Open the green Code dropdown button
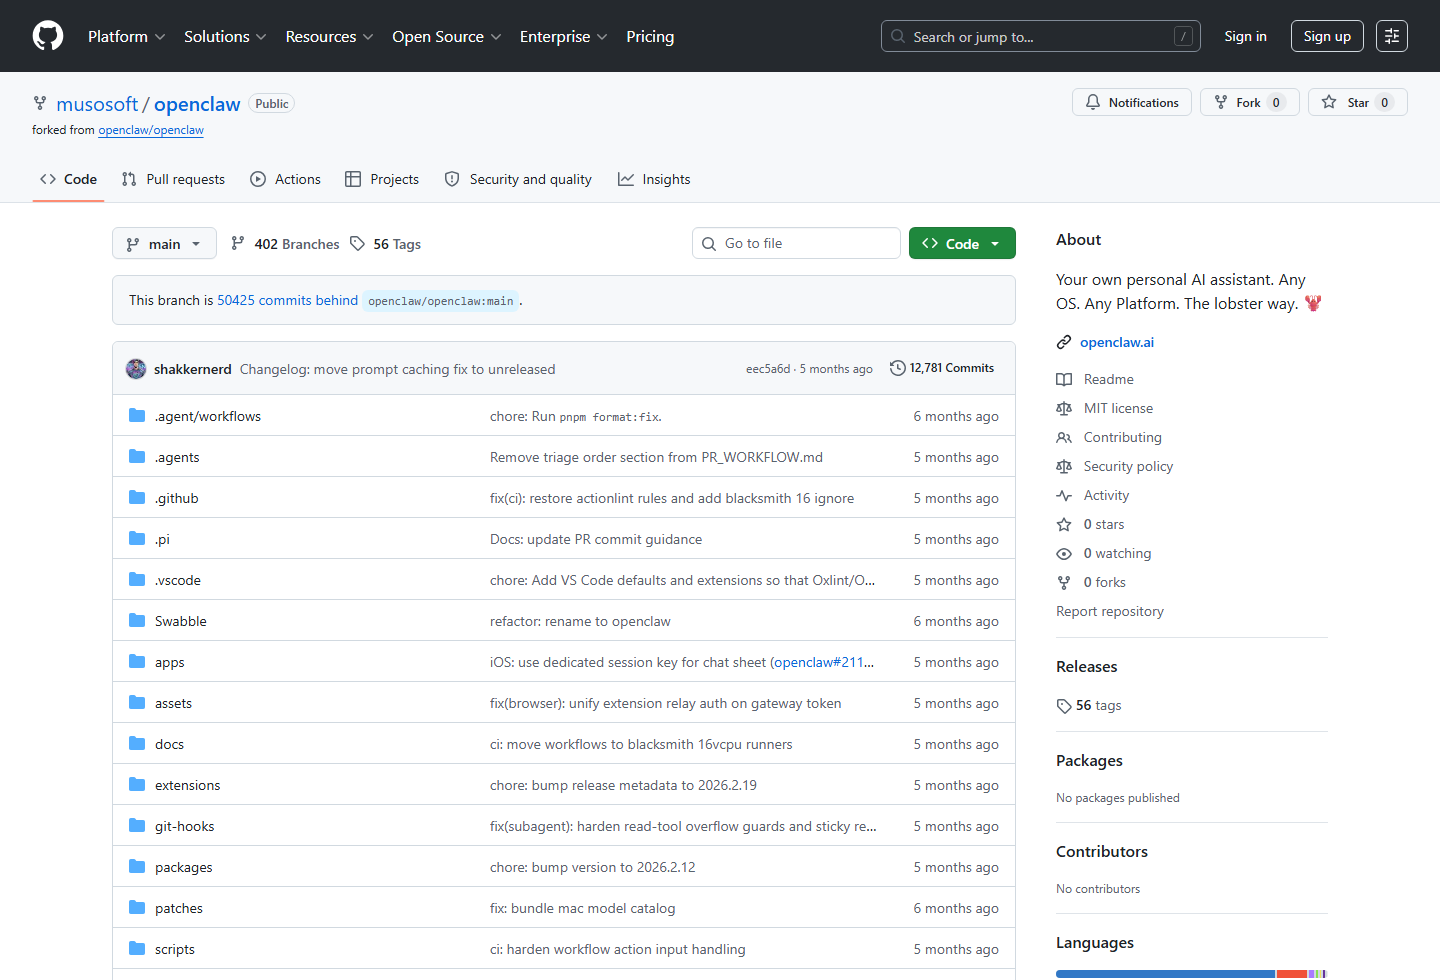 [x=962, y=244]
